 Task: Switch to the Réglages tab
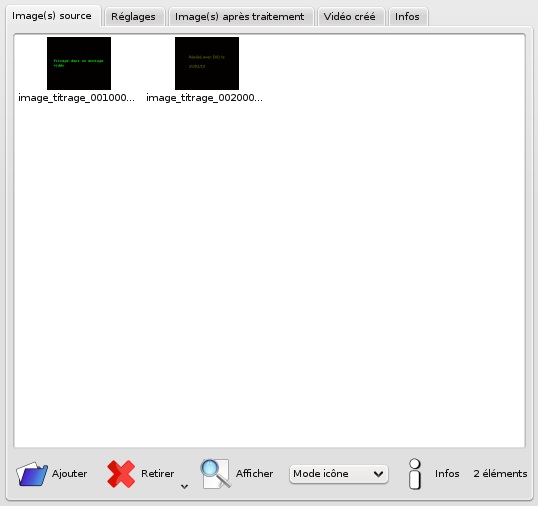coord(133,16)
